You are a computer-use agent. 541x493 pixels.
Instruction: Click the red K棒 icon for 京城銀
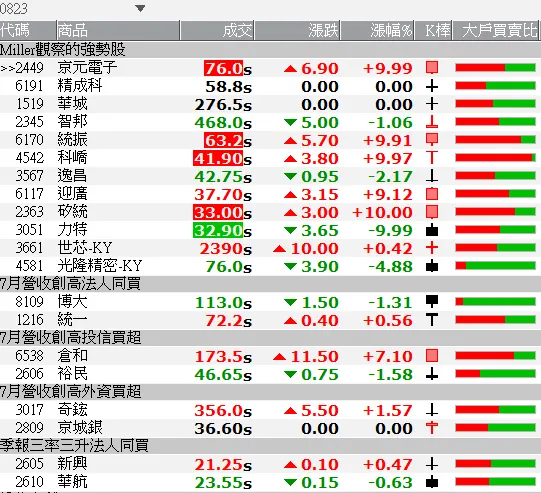[432, 428]
